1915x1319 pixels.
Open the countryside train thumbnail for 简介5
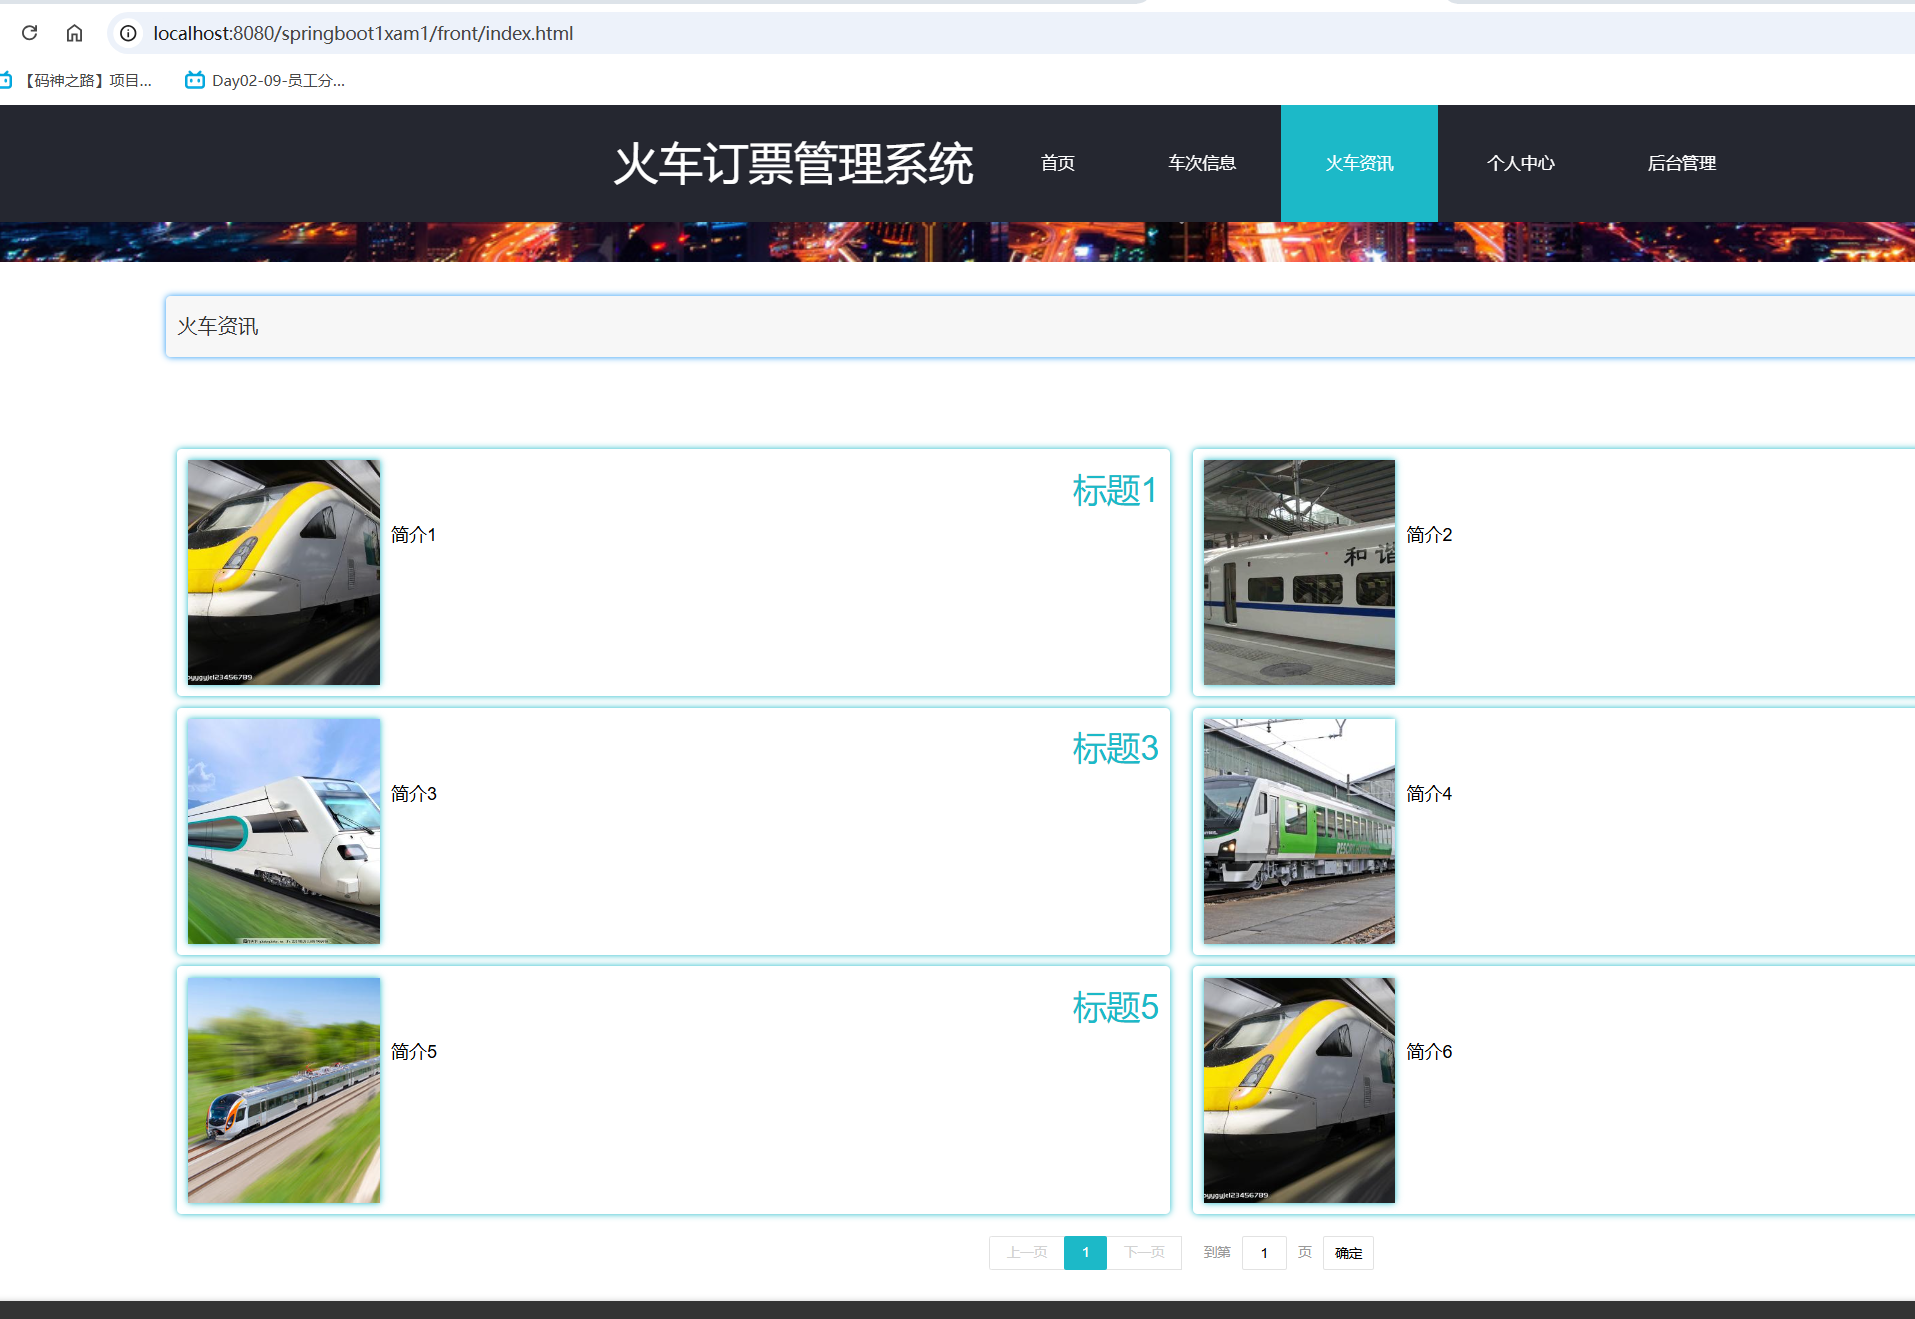pyautogui.click(x=284, y=1090)
